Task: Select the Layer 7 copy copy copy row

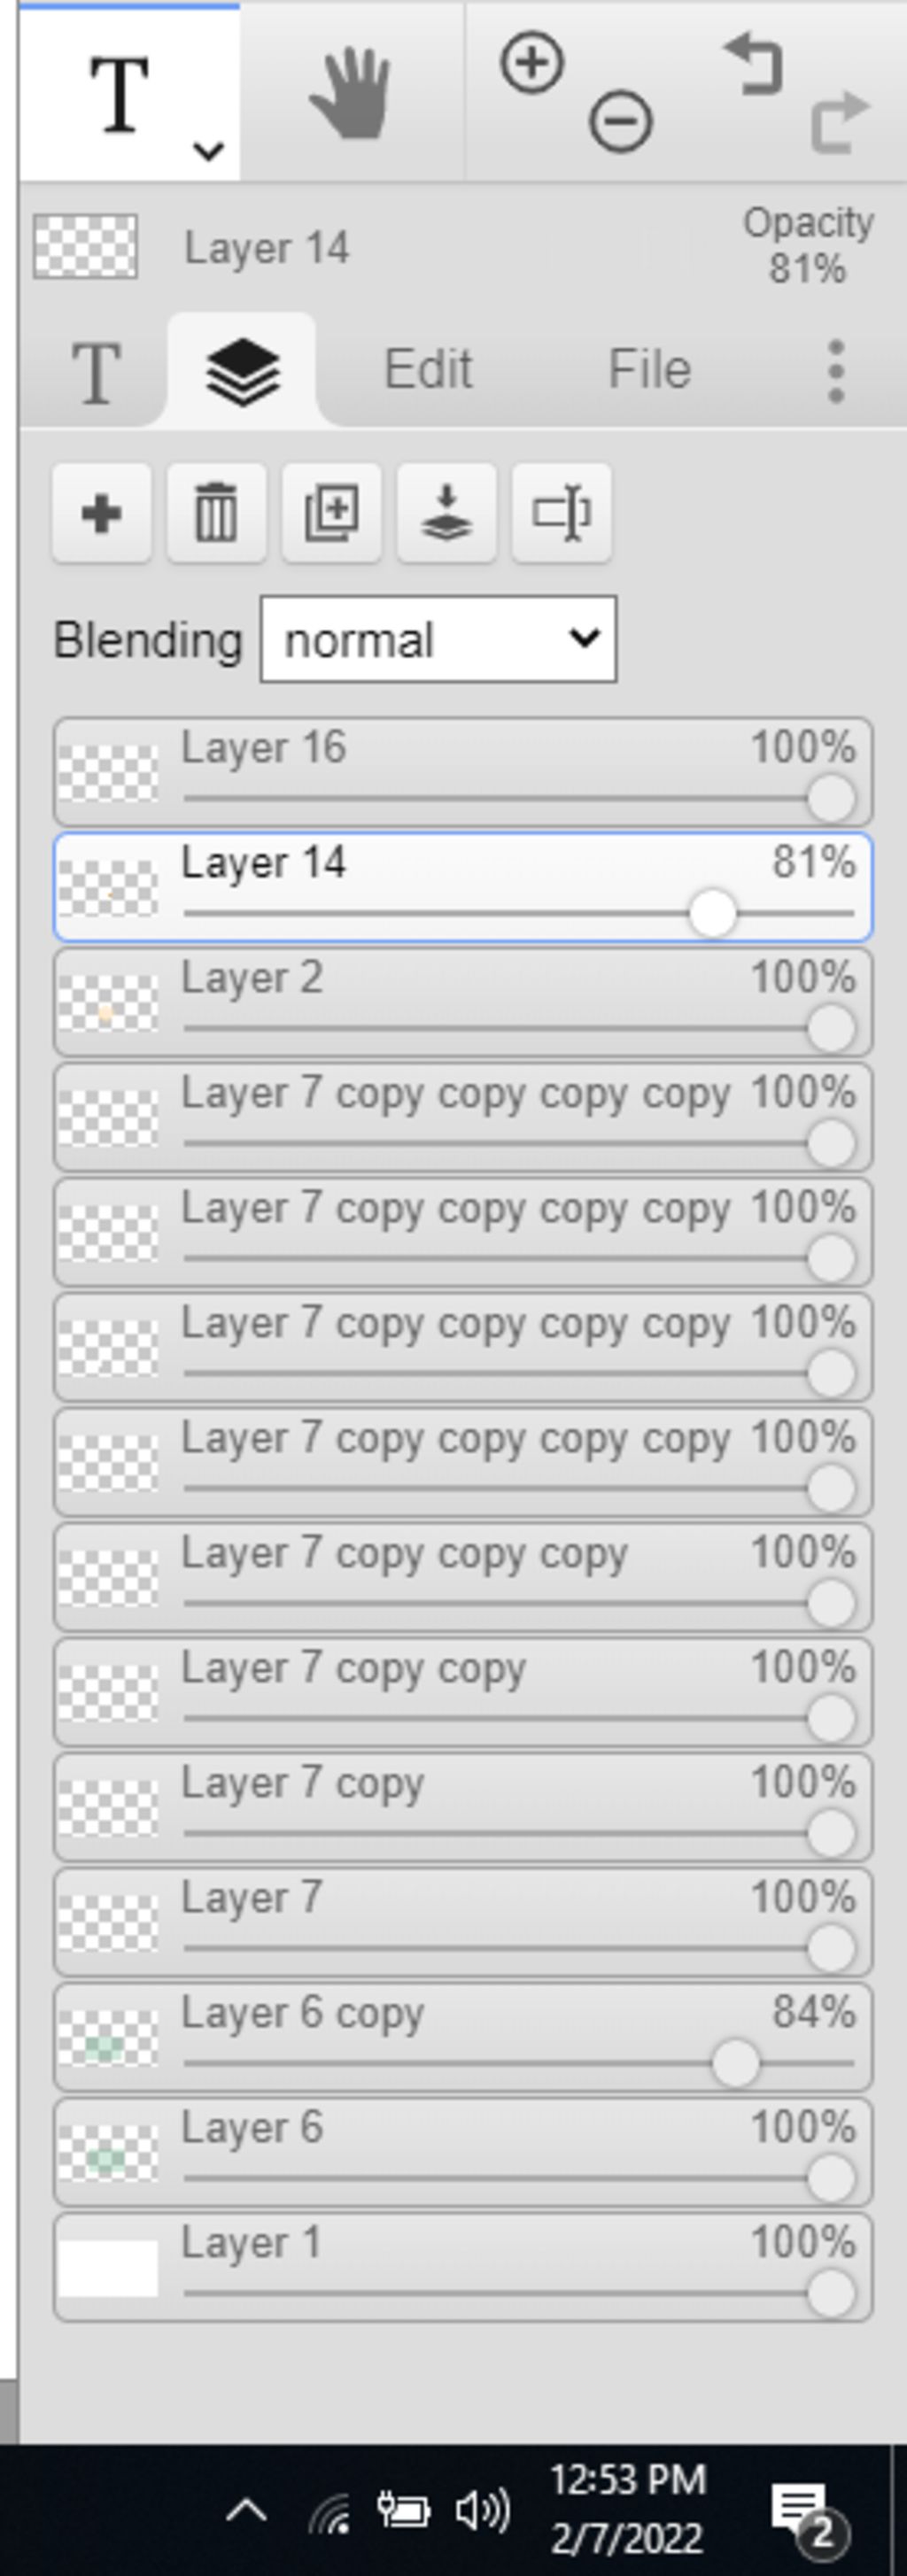Action: click(463, 1577)
